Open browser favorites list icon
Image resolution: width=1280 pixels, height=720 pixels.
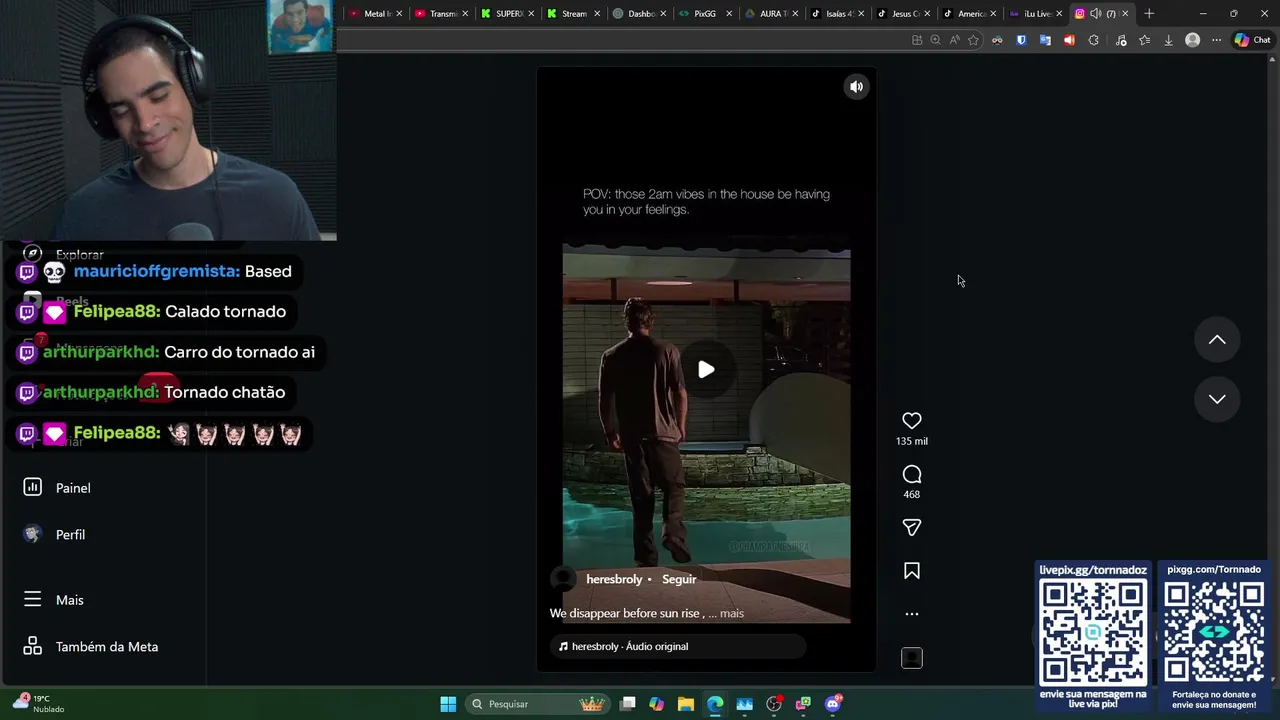pos(1144,40)
